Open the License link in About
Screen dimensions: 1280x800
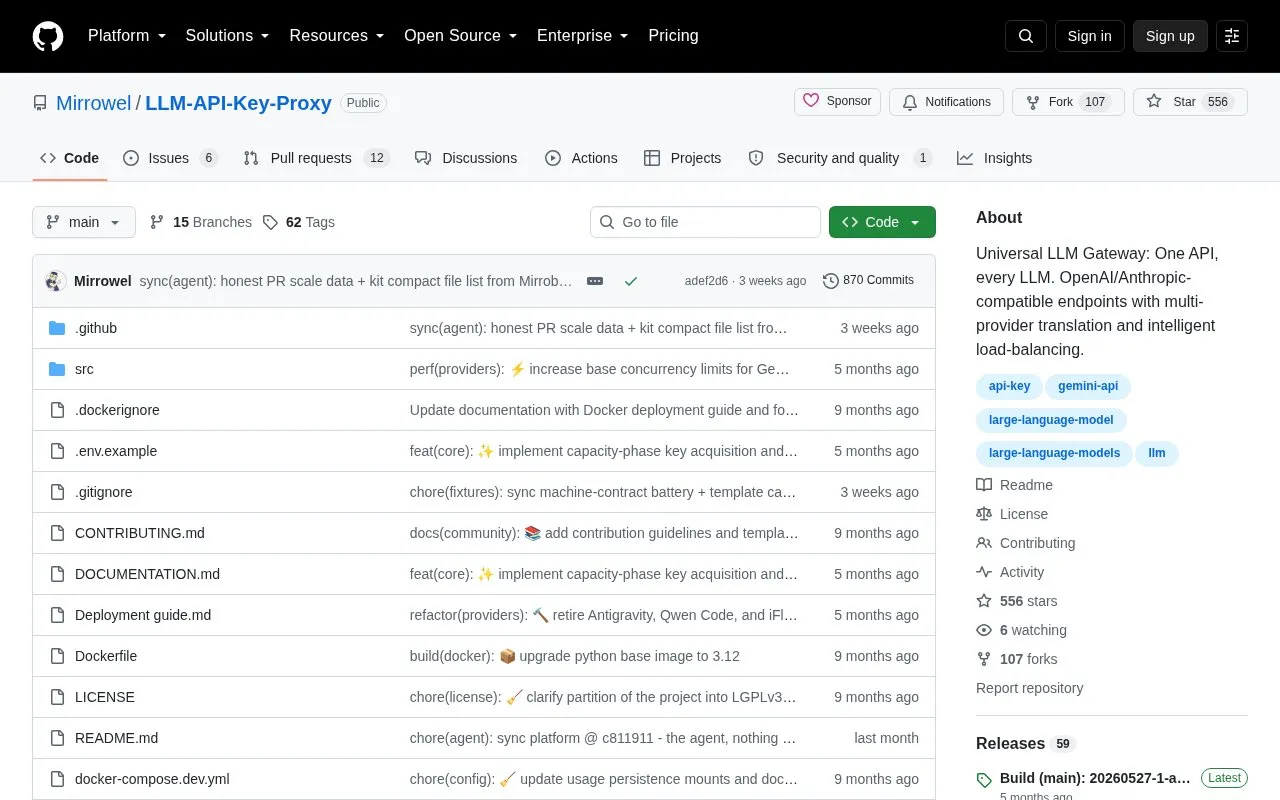coord(1013,514)
